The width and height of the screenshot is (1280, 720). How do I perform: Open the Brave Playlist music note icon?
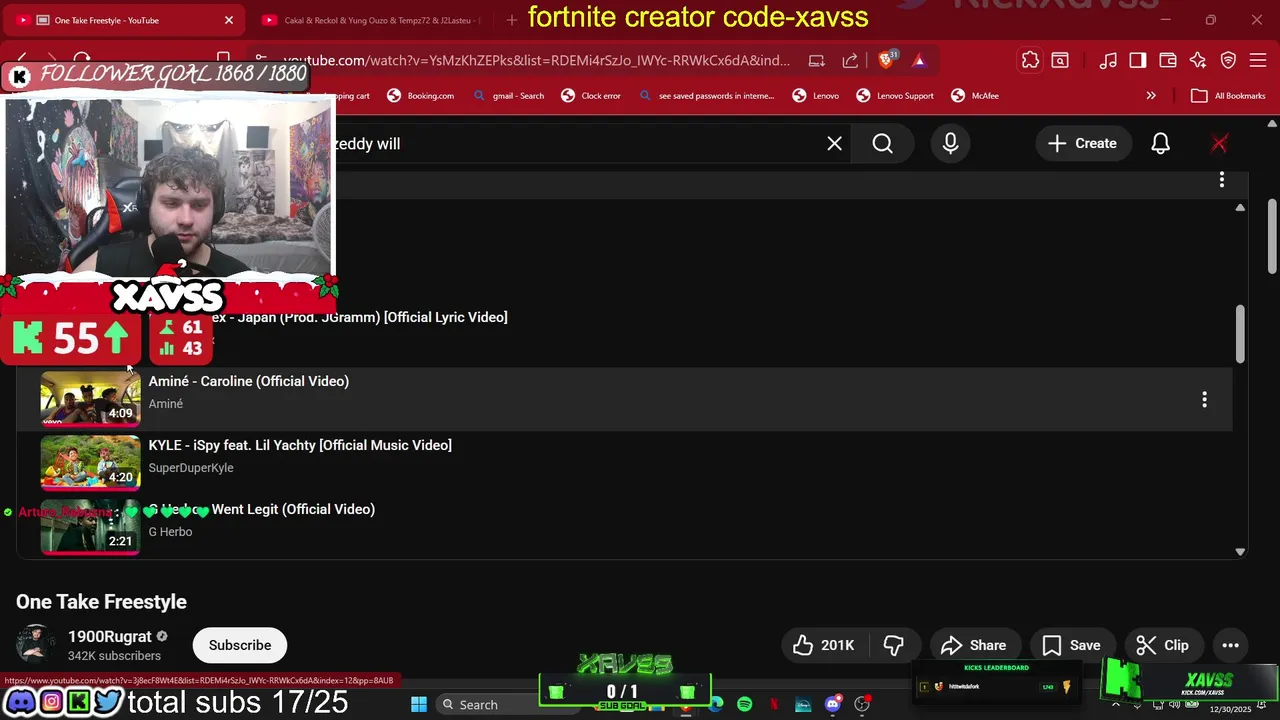coord(1108,60)
